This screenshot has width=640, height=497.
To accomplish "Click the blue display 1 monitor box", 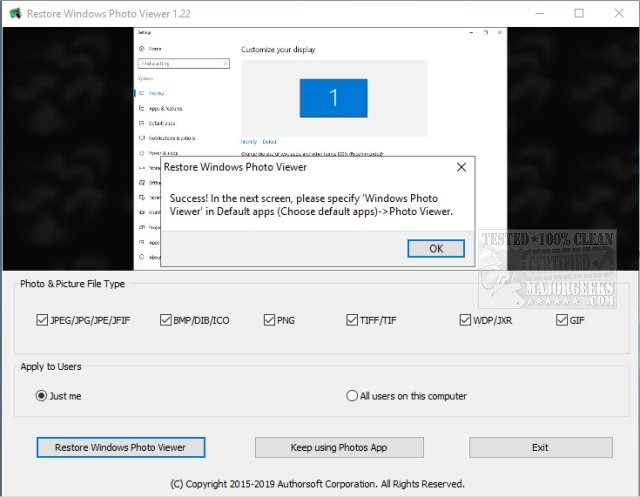I will 333,98.
